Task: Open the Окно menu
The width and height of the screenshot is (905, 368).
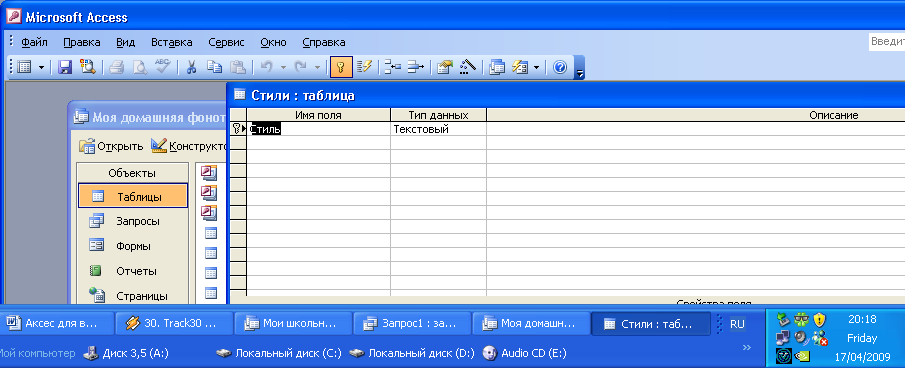Action: point(274,42)
